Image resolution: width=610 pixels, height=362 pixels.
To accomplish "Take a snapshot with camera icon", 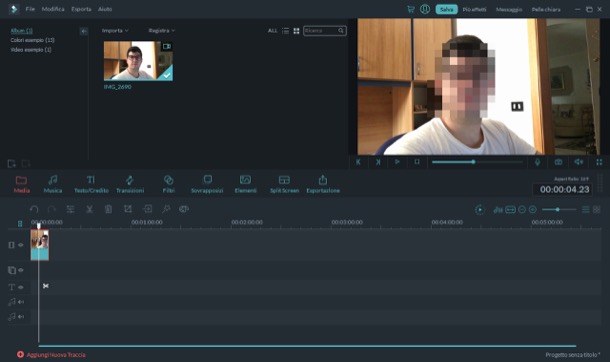I will 558,162.
